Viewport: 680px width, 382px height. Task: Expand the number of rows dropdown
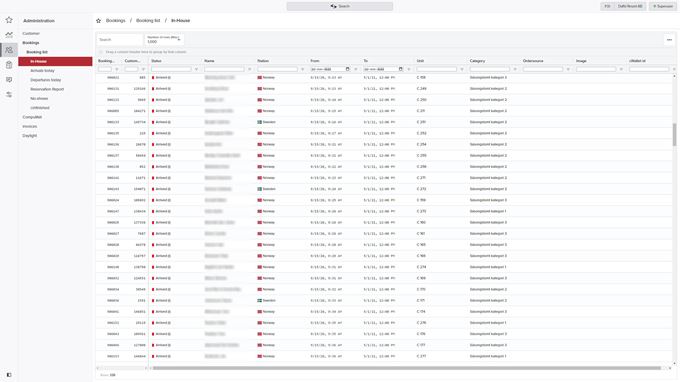tap(164, 39)
